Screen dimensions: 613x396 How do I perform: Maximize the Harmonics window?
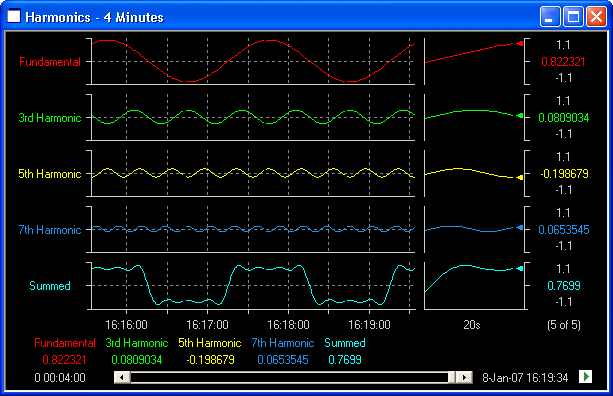click(x=573, y=16)
